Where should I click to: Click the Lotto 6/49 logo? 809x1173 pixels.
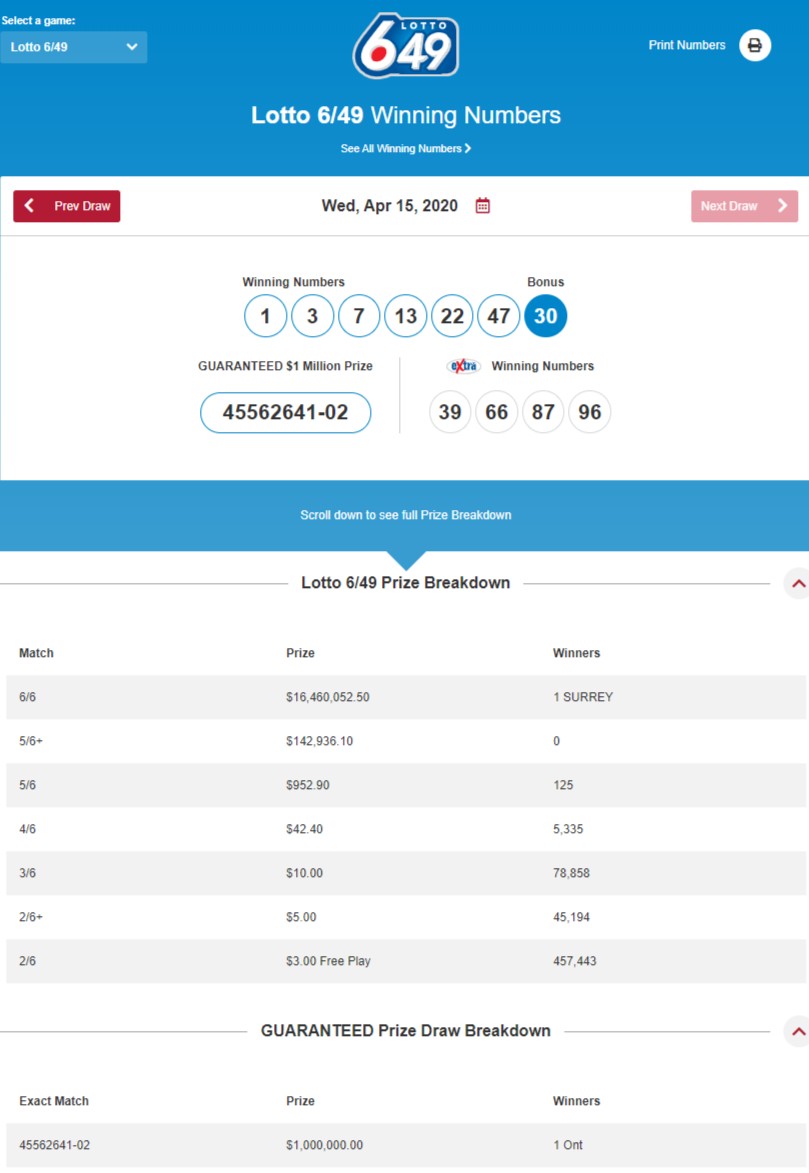point(406,46)
